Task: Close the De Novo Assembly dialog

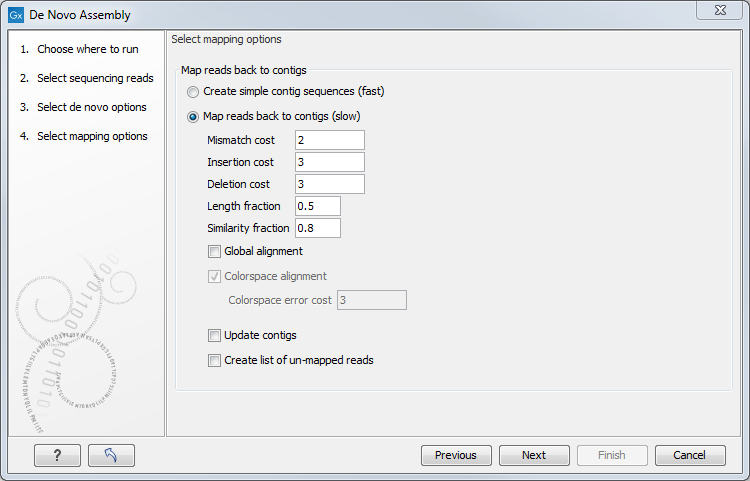Action: click(x=719, y=11)
